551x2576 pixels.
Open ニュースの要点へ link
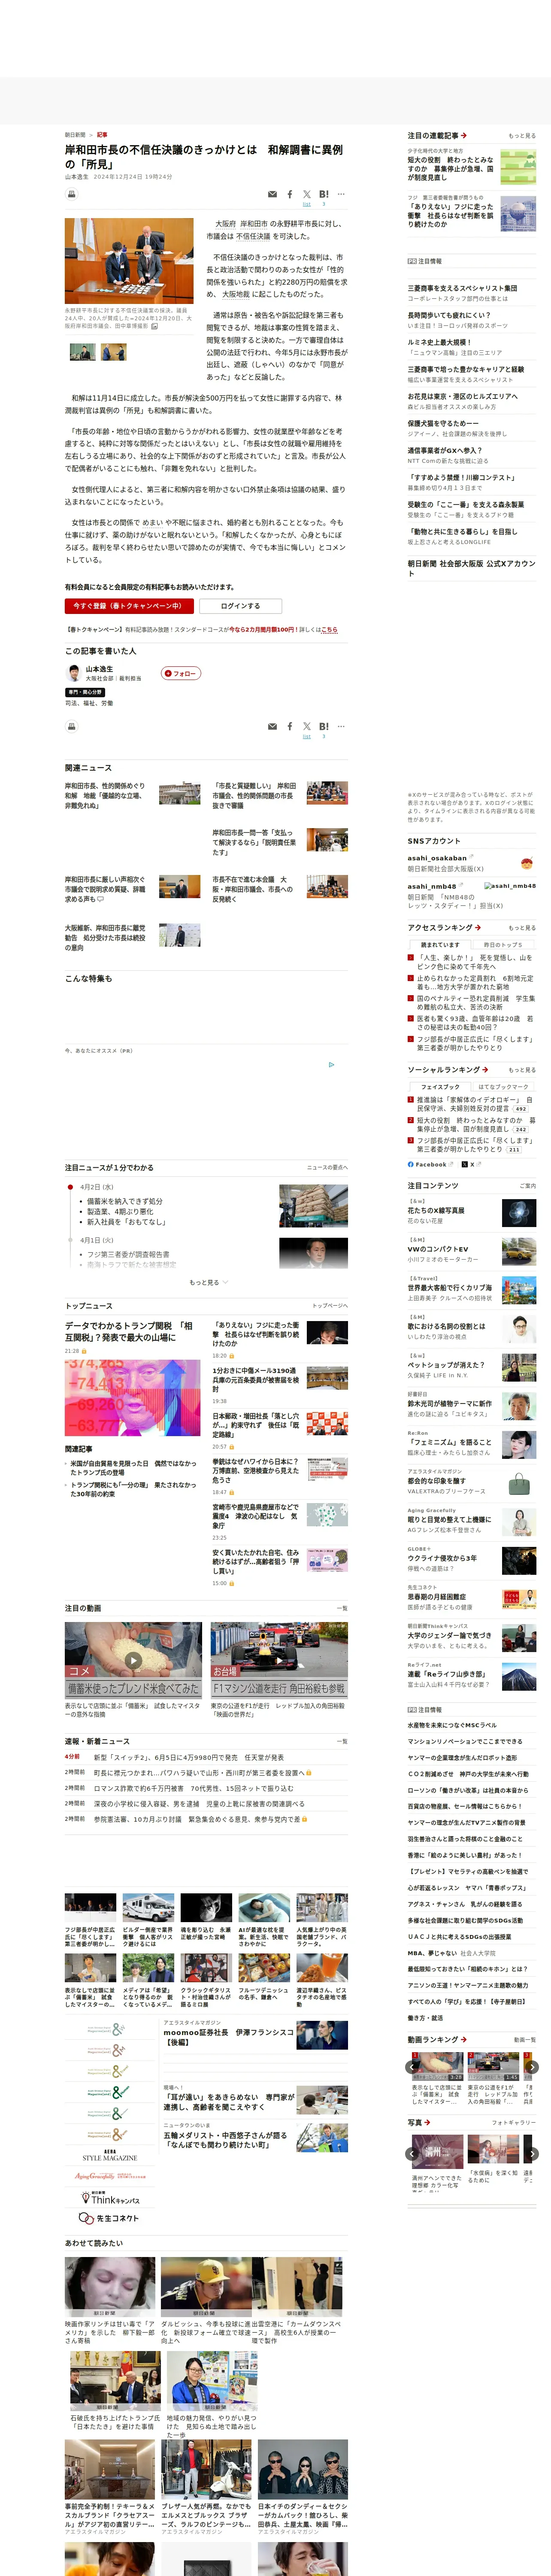[x=327, y=1167]
